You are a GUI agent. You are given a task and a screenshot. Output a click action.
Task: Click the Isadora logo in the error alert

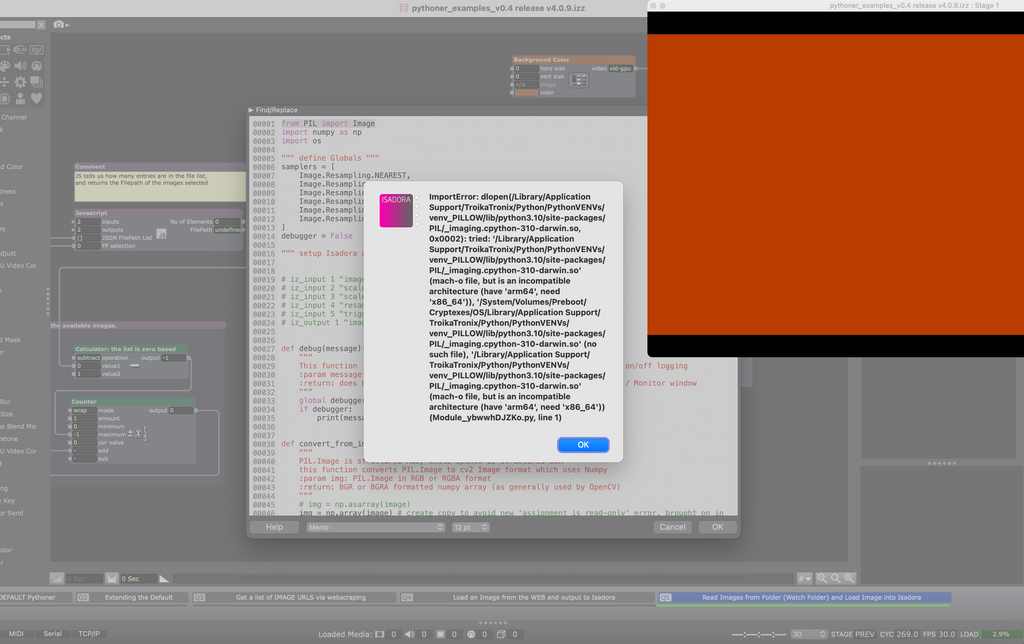pyautogui.click(x=396, y=210)
